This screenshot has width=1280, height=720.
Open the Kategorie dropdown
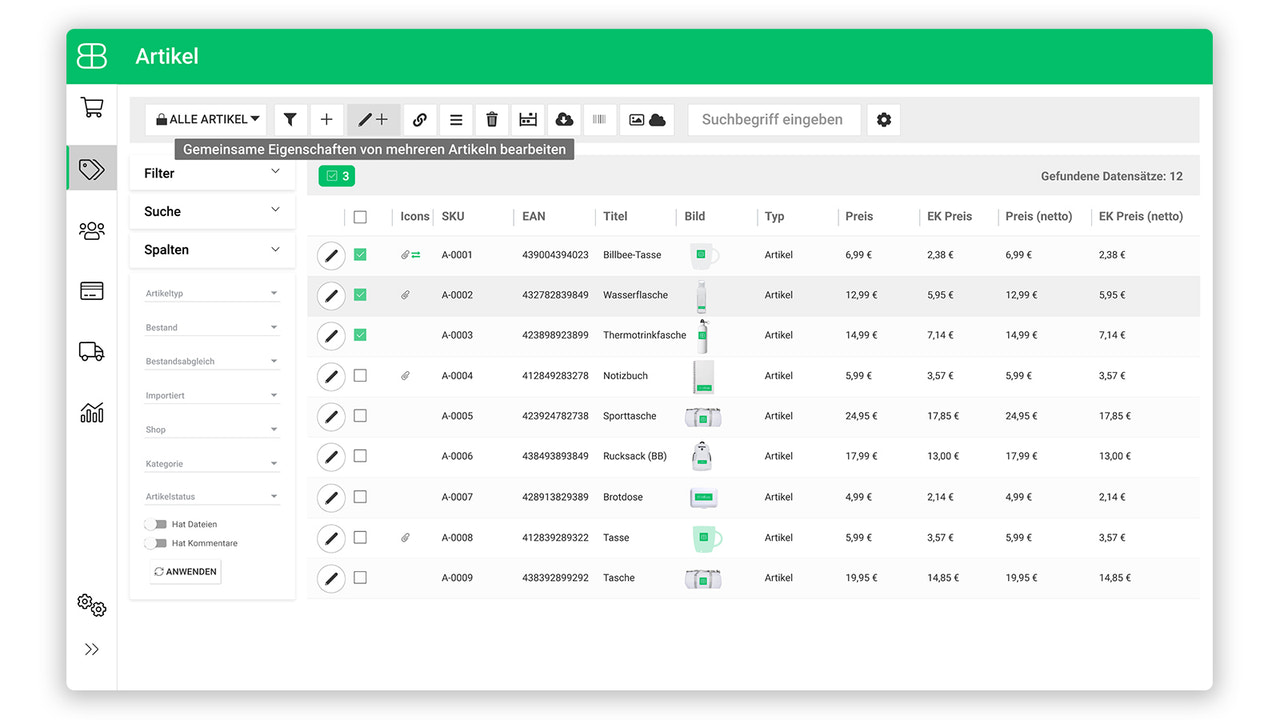[x=212, y=464]
